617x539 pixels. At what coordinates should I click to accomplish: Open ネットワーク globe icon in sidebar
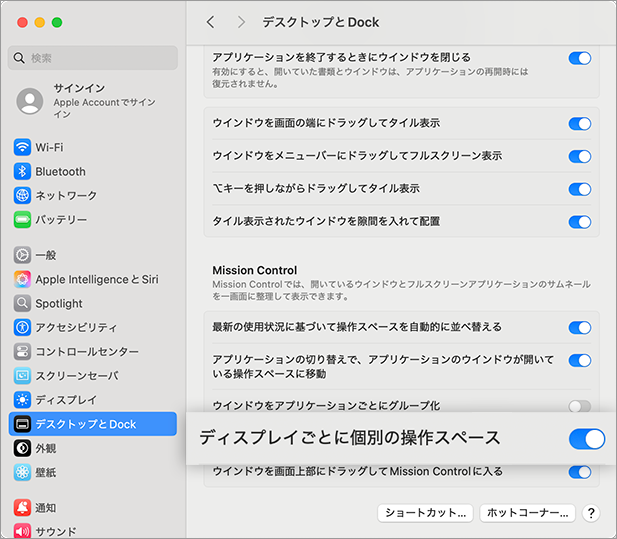point(22,195)
